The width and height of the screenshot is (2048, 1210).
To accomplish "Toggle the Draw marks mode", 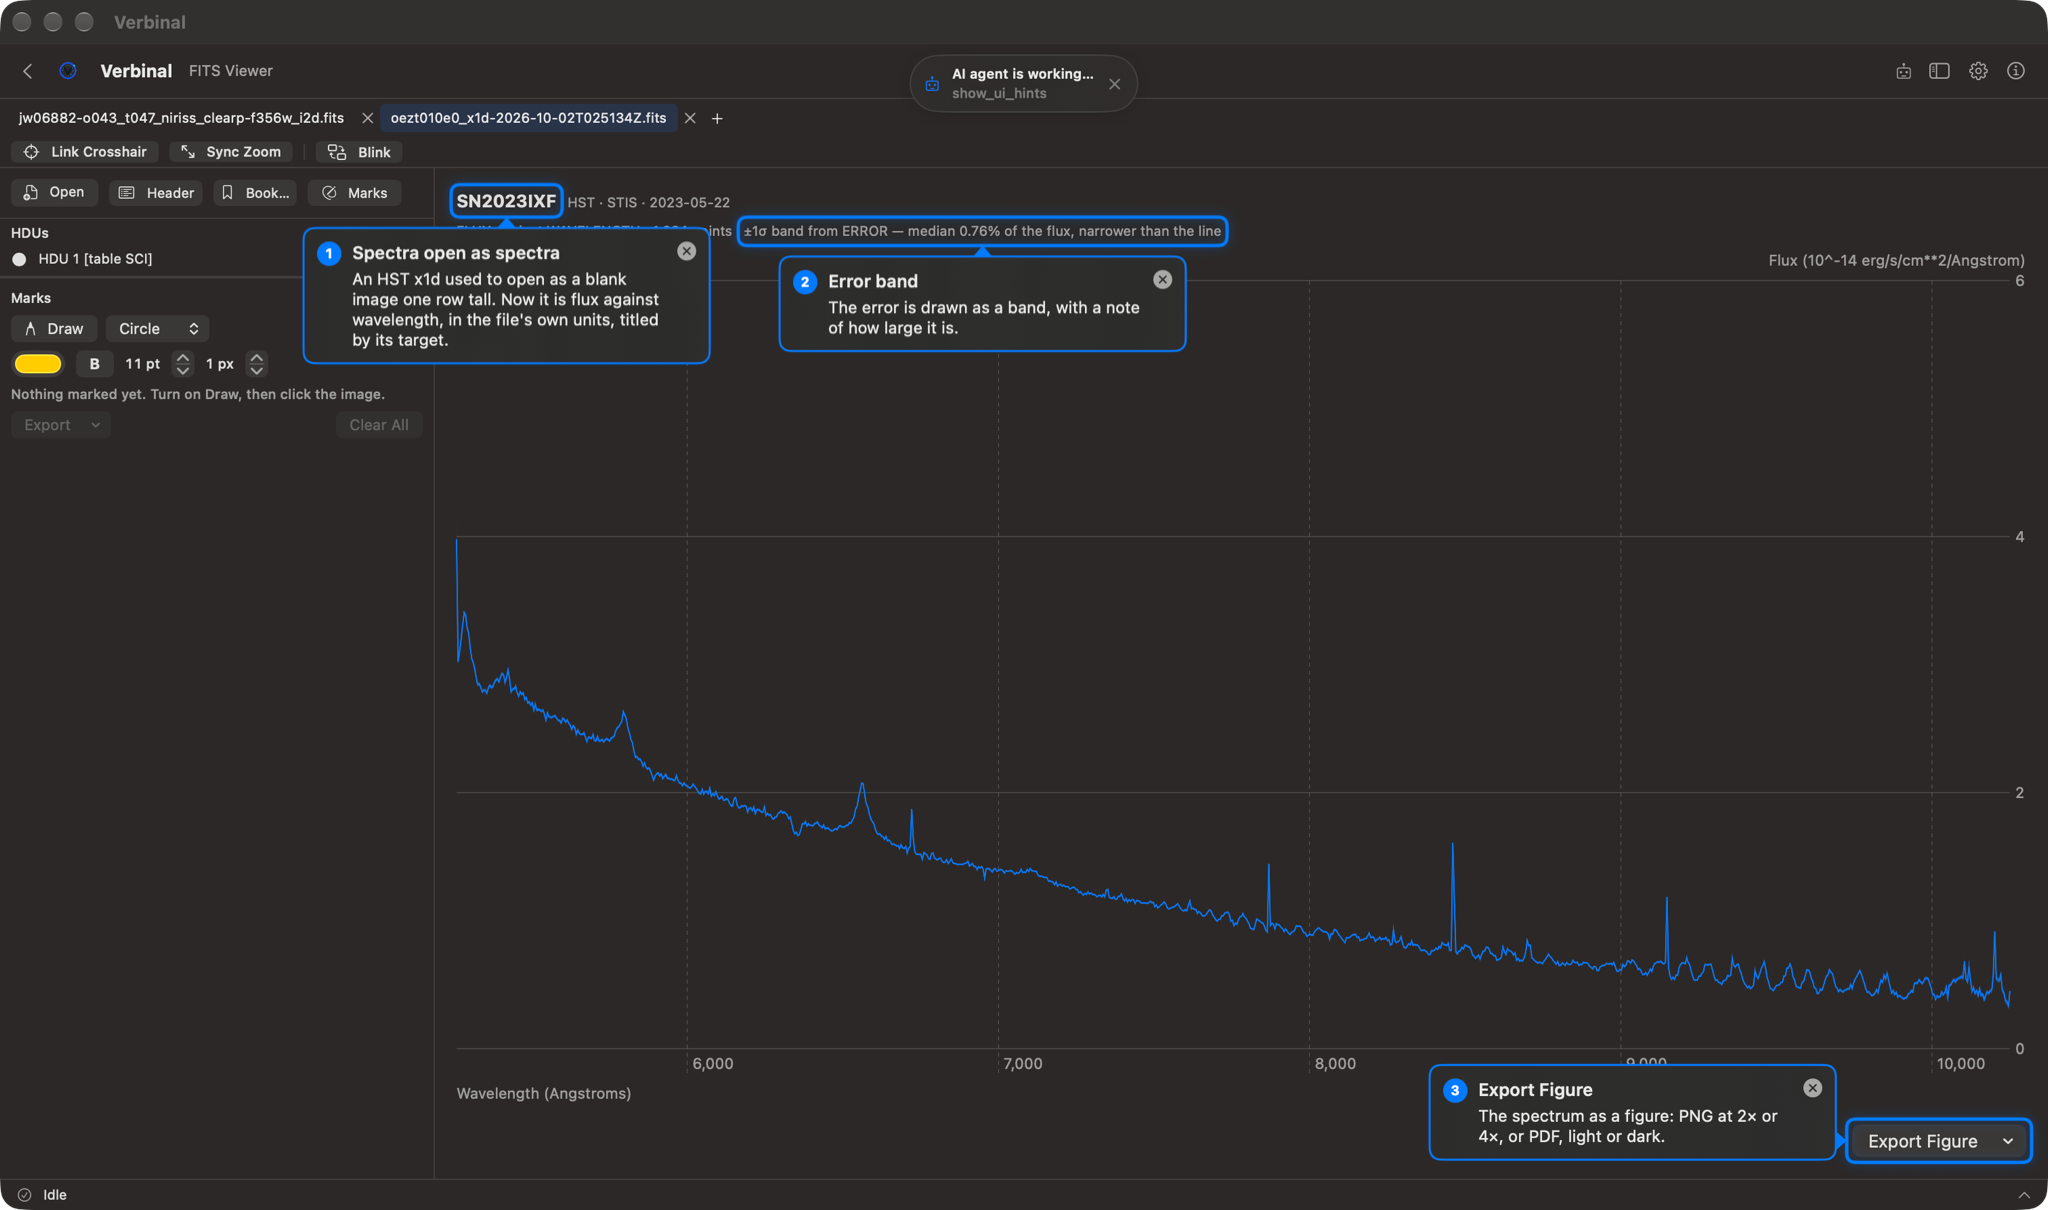I will point(54,329).
